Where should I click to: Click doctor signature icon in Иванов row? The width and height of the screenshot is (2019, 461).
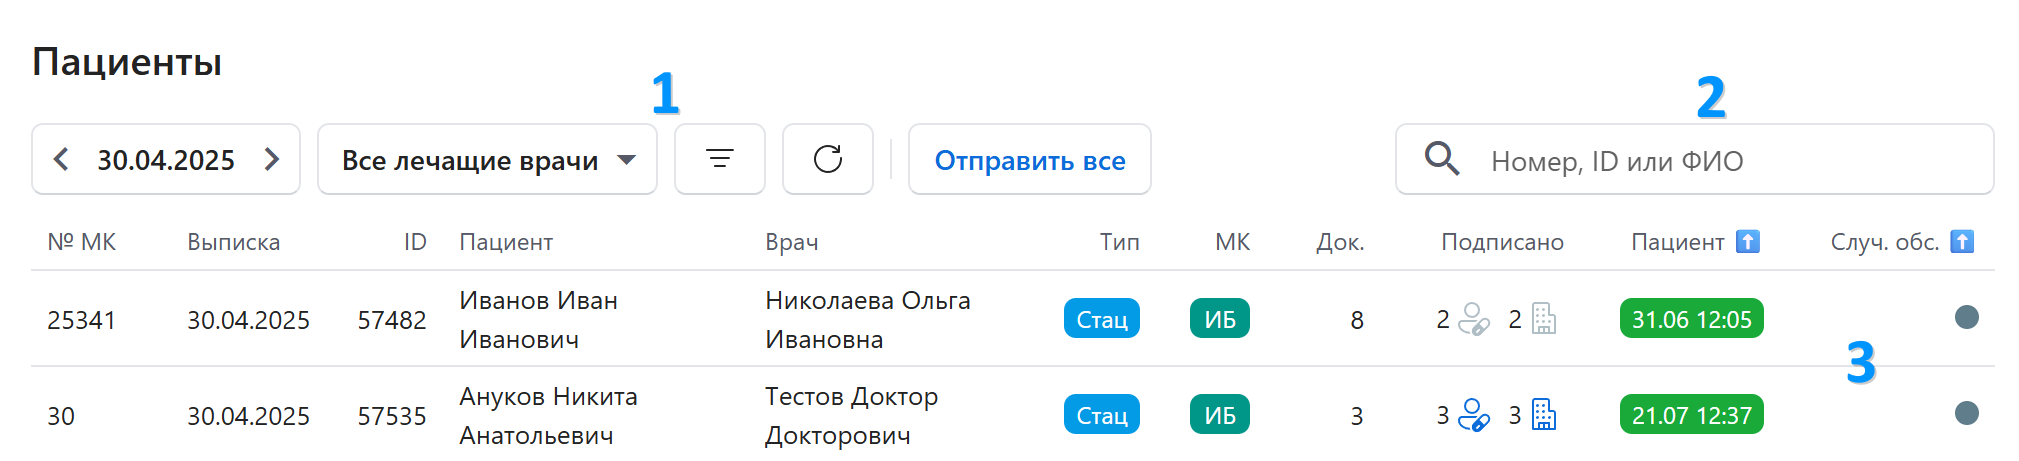(x=1473, y=319)
